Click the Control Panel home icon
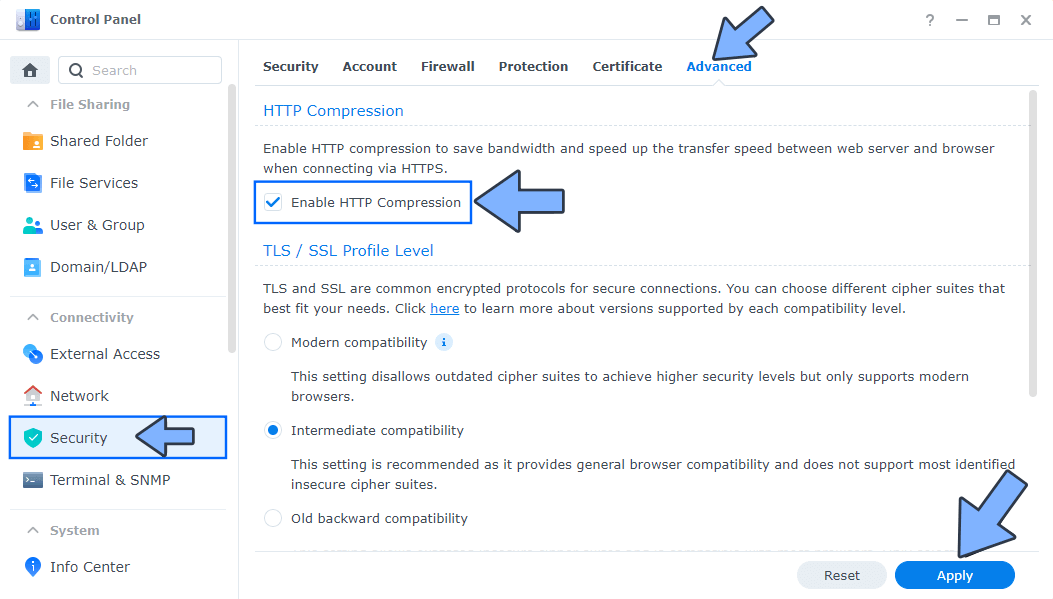Viewport: 1053px width, 599px height. click(29, 69)
